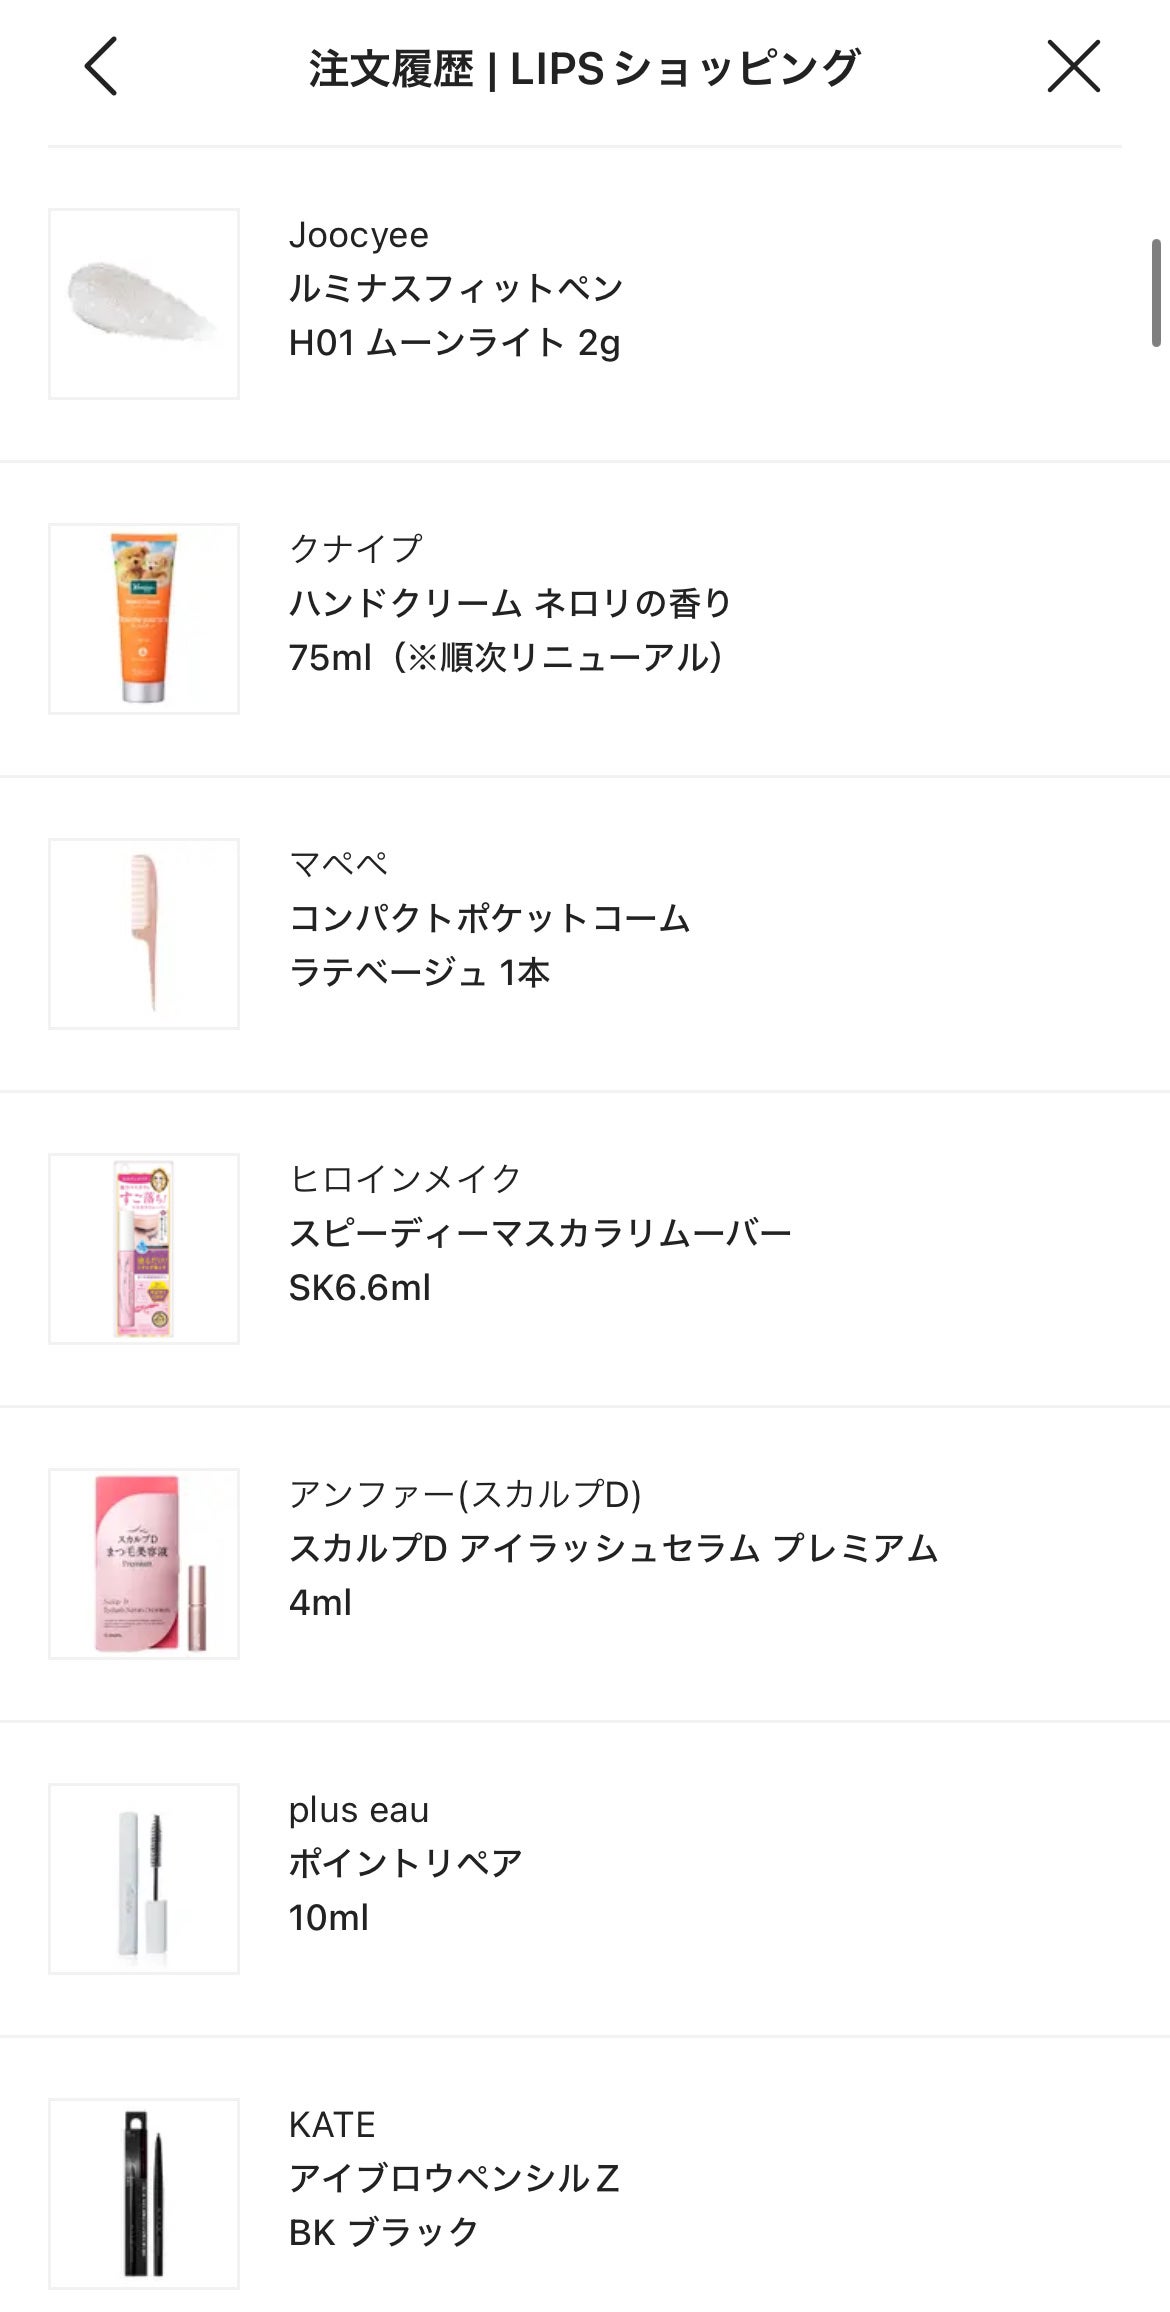The width and height of the screenshot is (1170, 2312).
Task: Tap the plus eau Point Repair image
Action: coord(144,1878)
